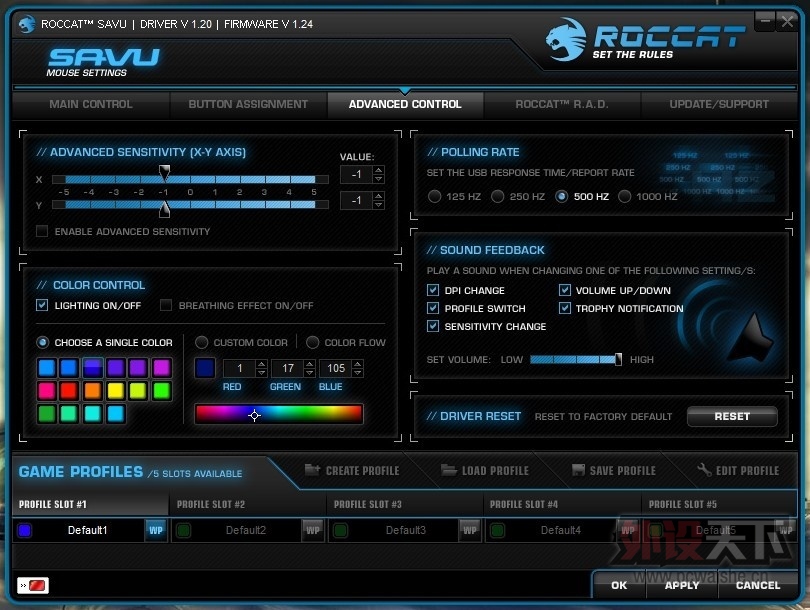Click the Y axis sensitivity slider handle

pos(164,208)
